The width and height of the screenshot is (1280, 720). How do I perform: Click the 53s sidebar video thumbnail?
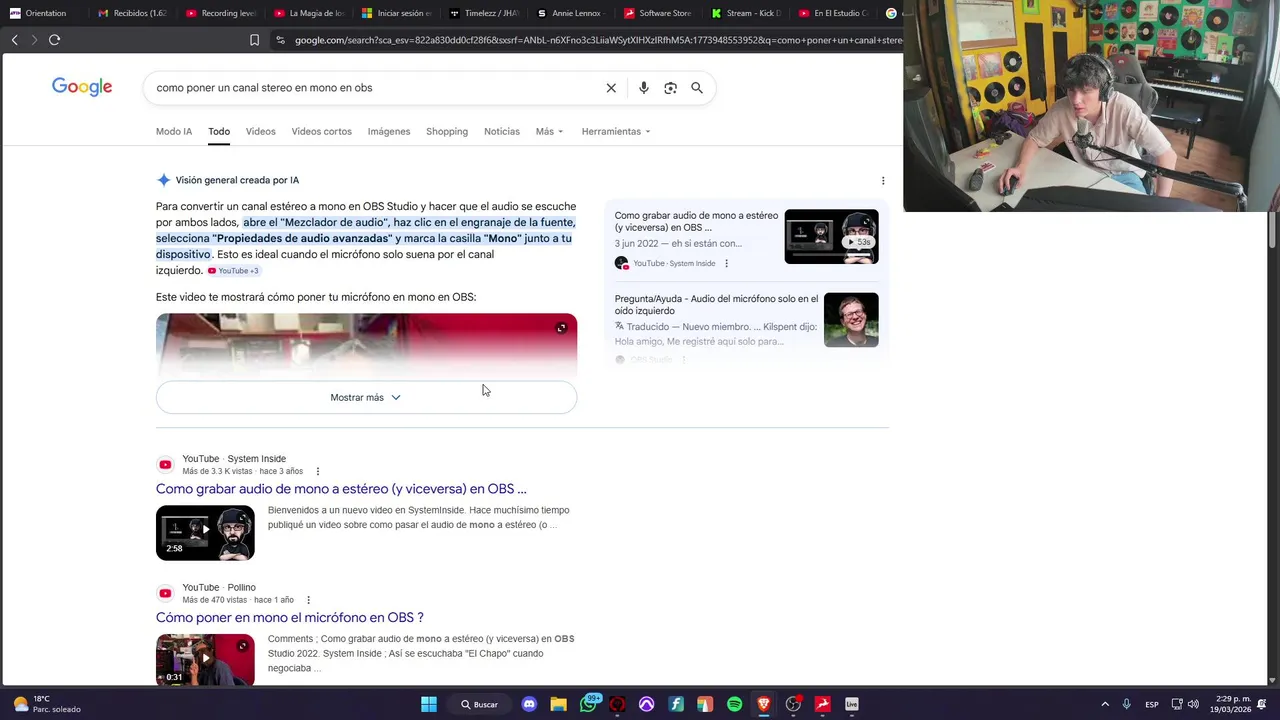(x=831, y=236)
